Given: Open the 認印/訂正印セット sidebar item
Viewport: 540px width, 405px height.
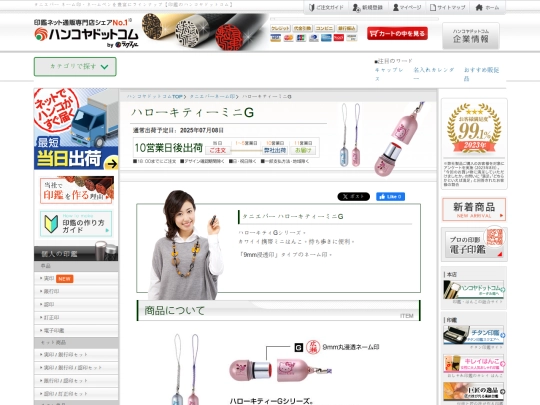Looking at the screenshot, I should [76, 394].
